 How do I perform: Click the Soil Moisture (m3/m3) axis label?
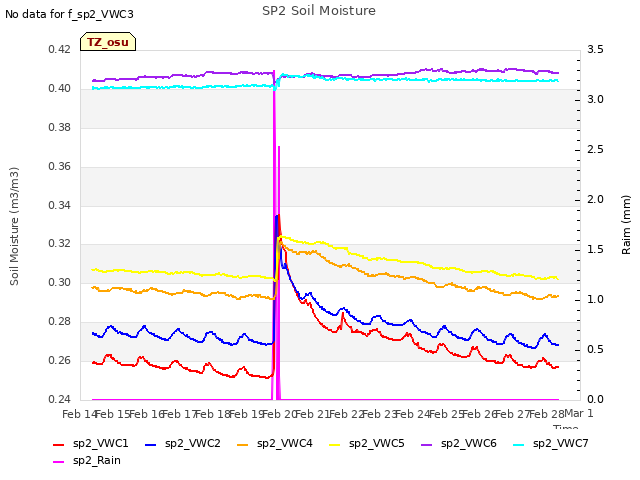pos(14,226)
